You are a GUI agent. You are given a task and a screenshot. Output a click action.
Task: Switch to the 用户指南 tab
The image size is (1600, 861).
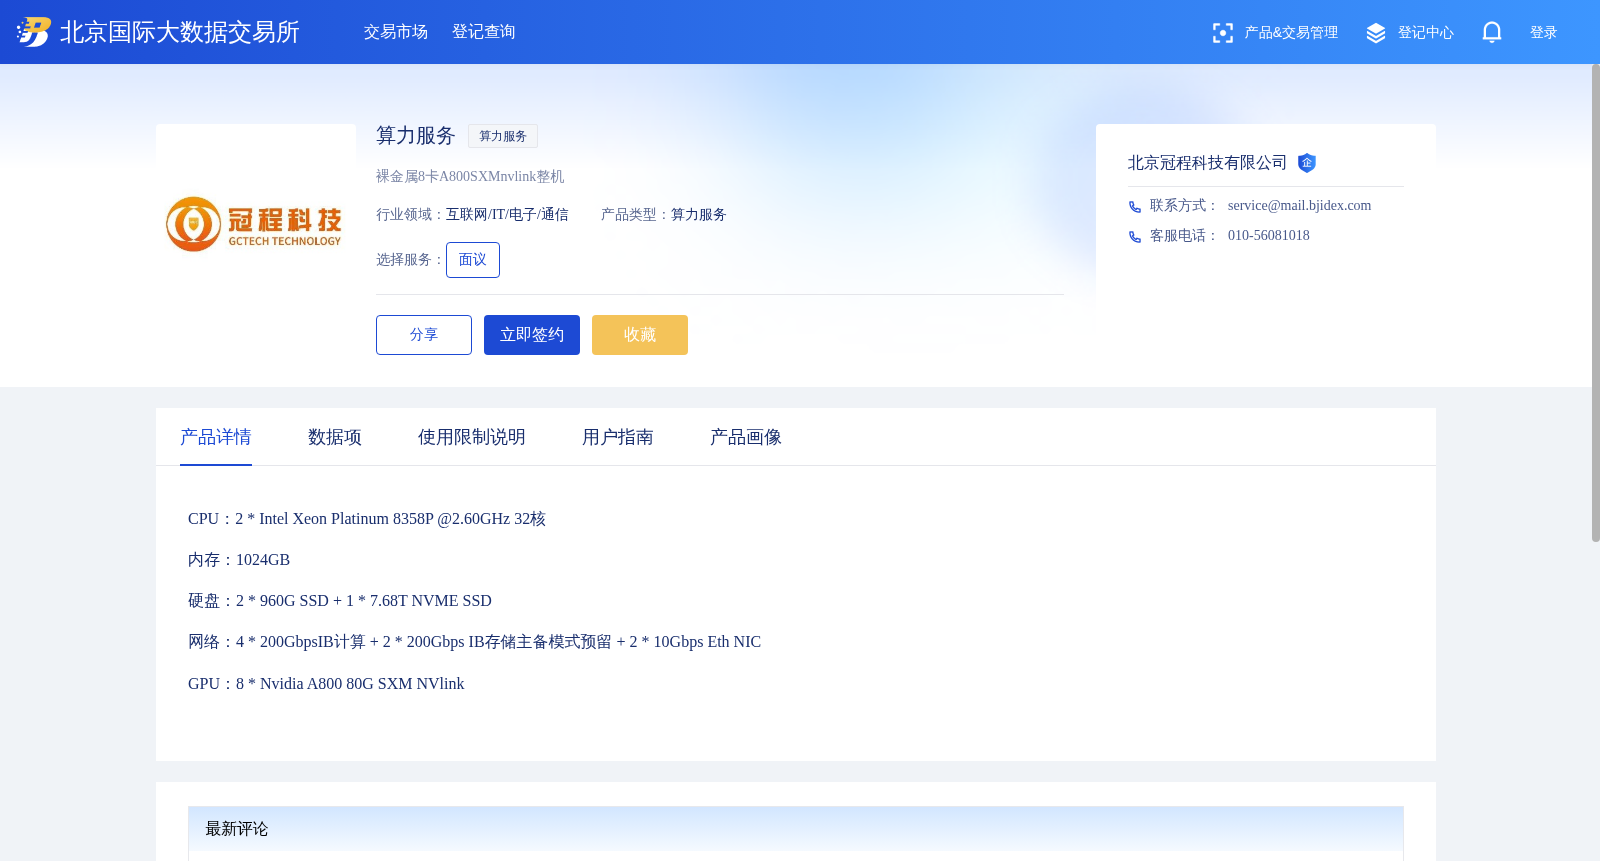[618, 437]
